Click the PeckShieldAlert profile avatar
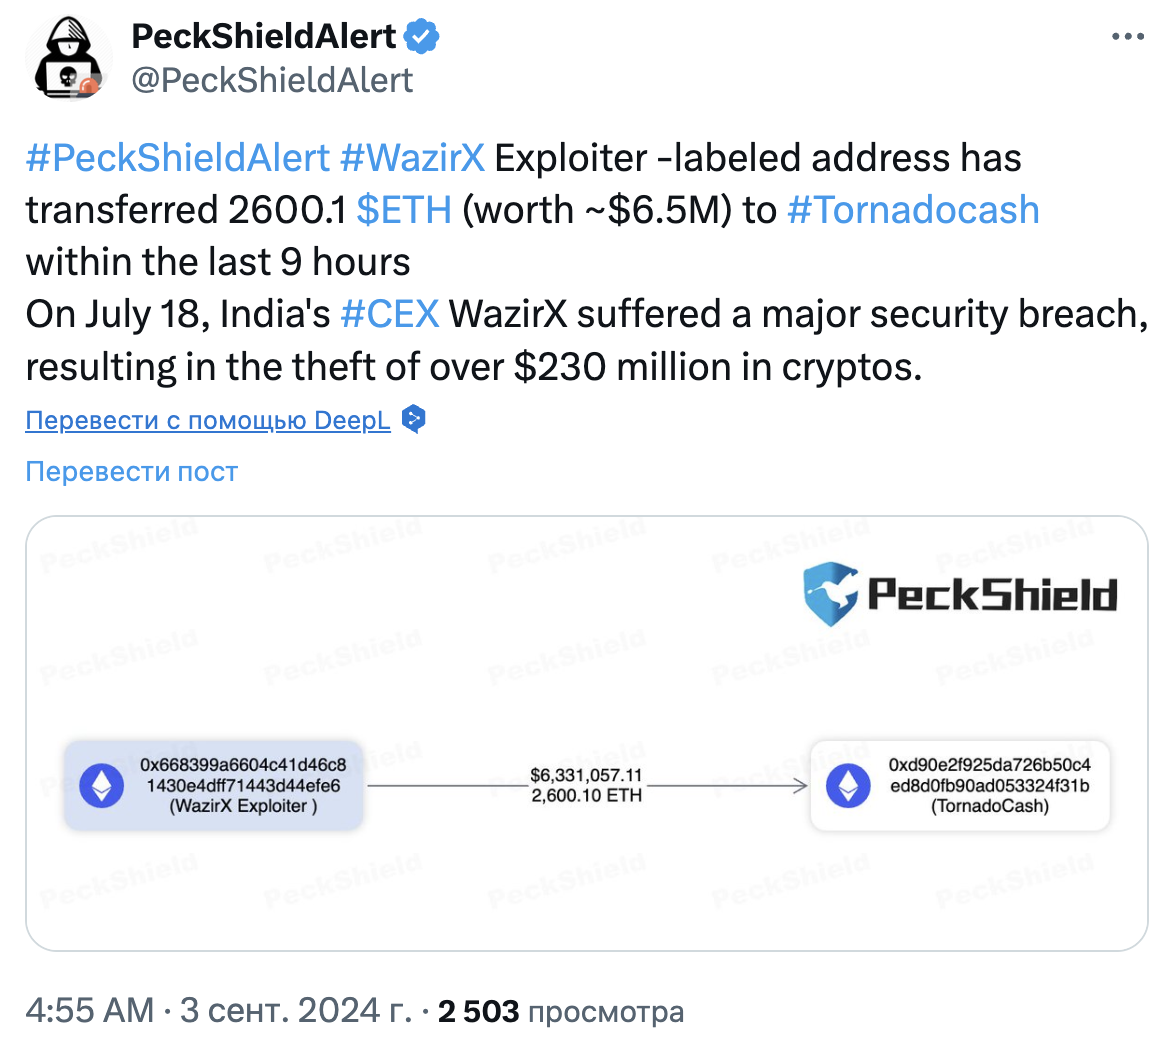 coord(68,59)
